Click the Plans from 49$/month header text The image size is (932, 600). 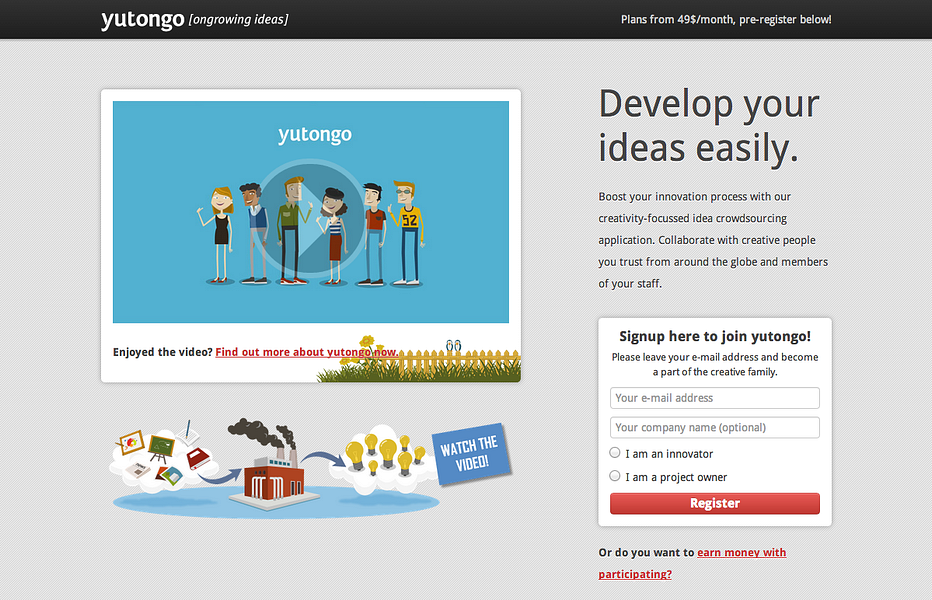click(x=726, y=19)
